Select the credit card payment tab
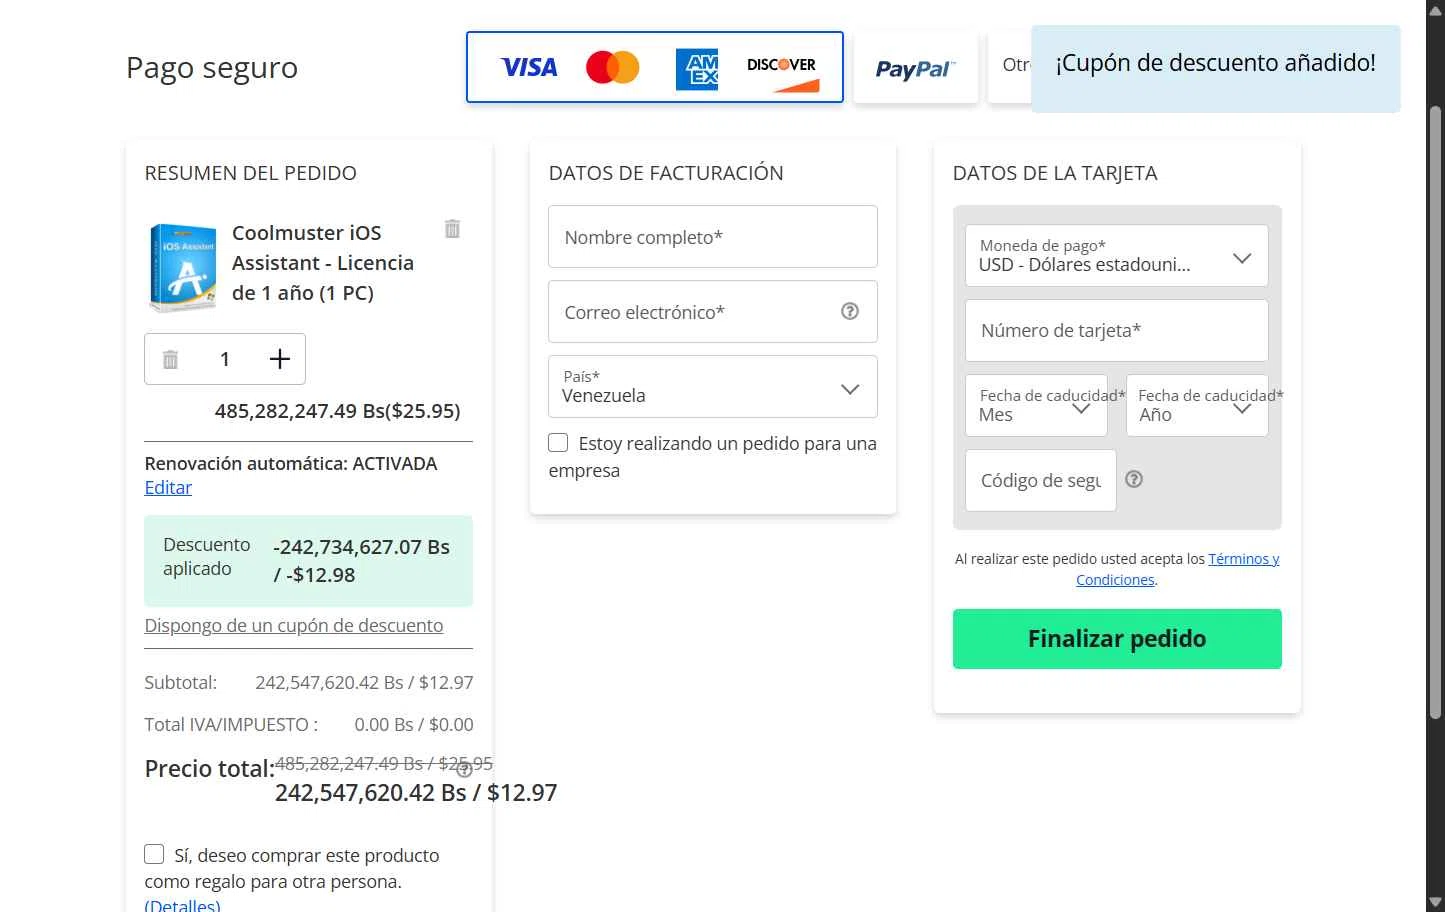This screenshot has height=912, width=1445. [655, 67]
